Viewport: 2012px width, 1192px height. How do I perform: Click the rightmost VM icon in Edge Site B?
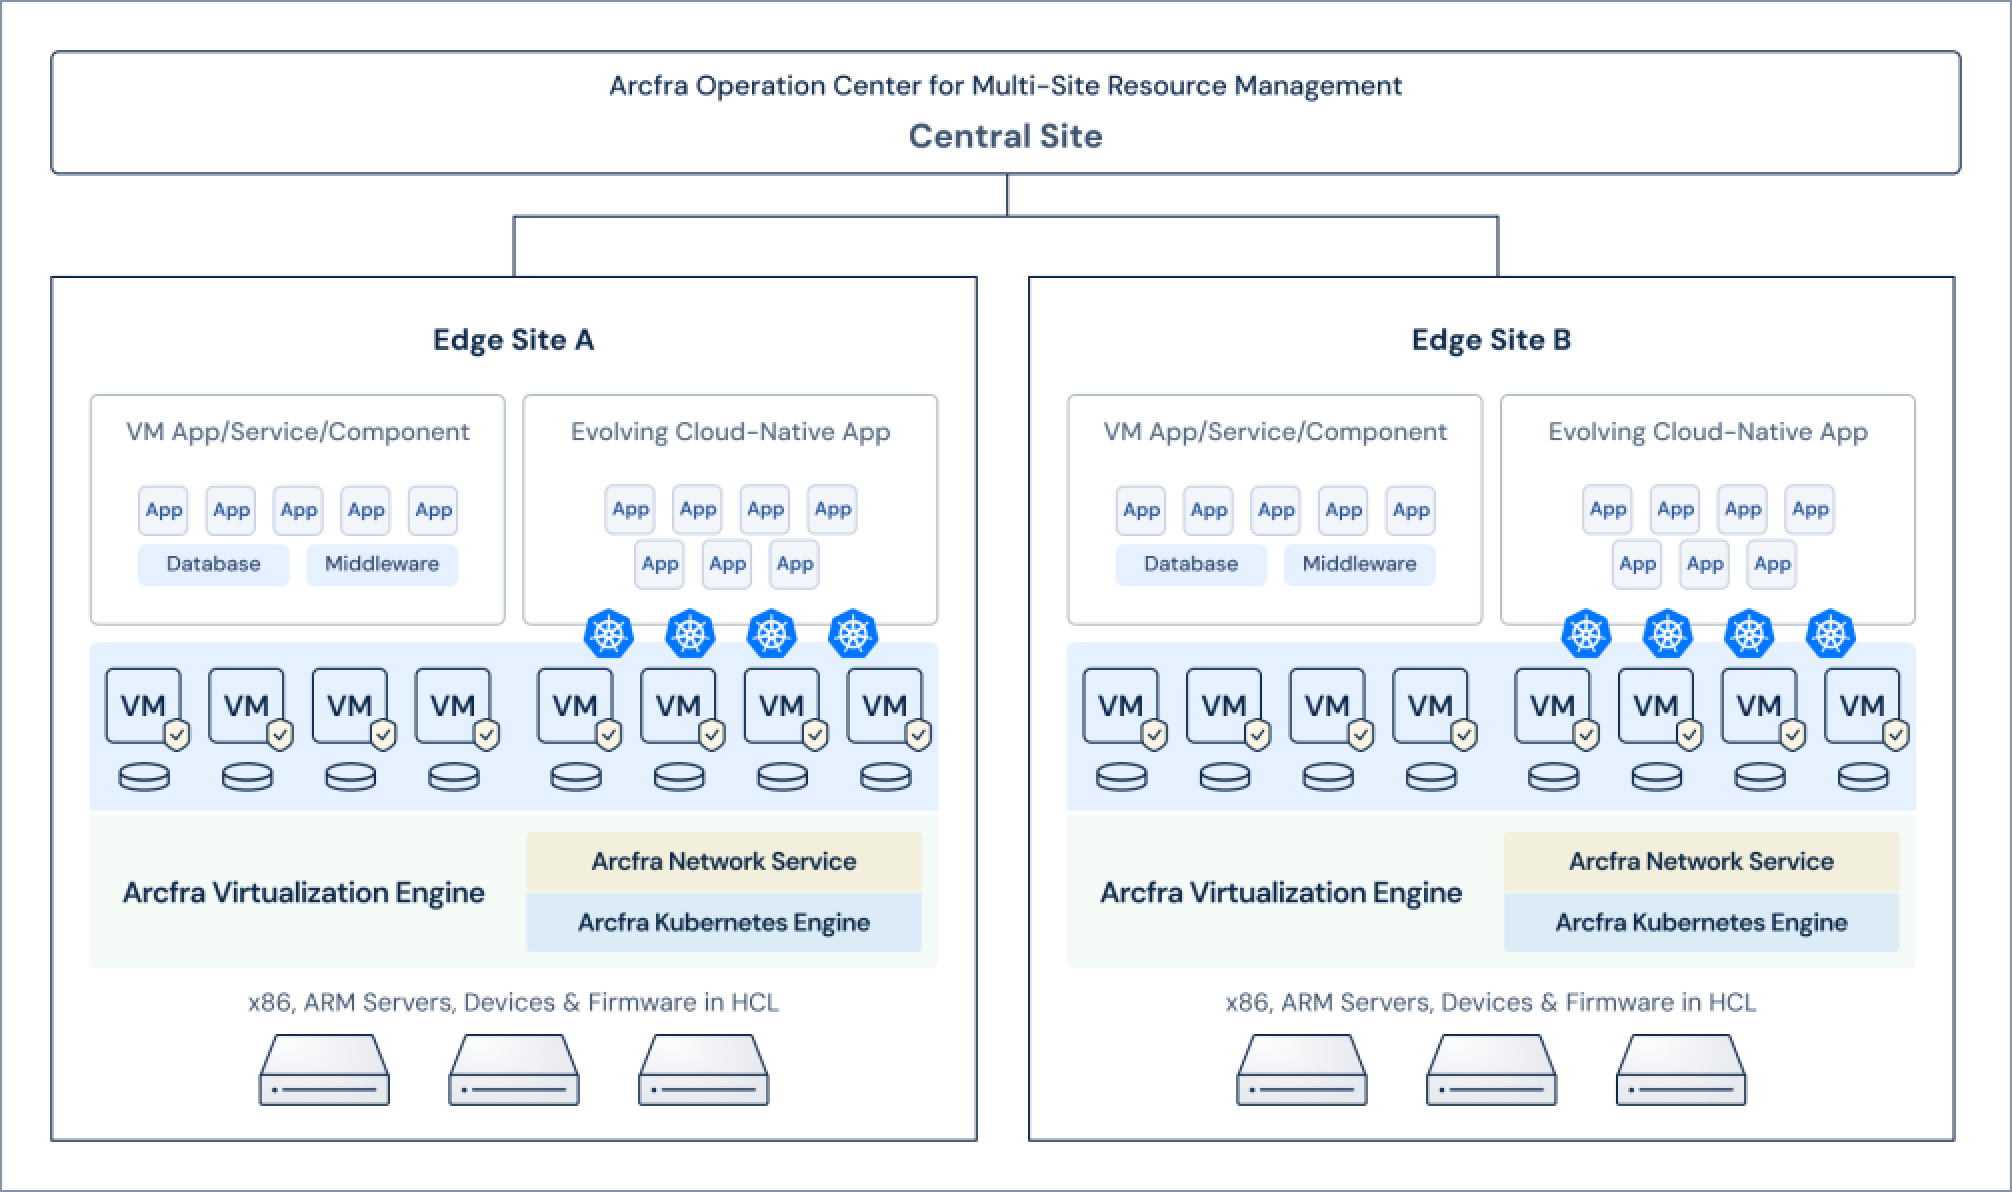point(1862,706)
